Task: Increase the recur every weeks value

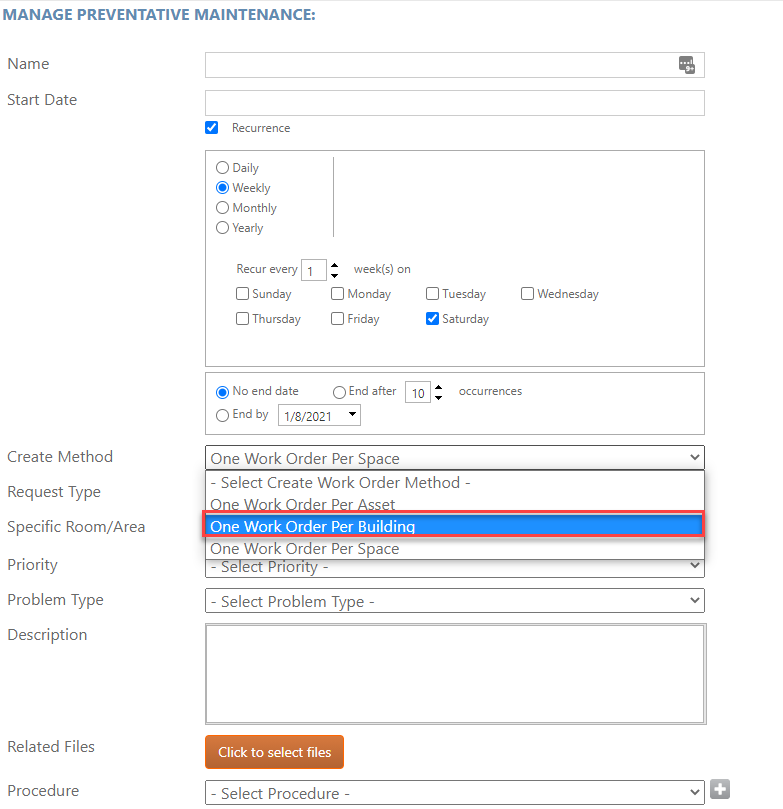Action: click(x=334, y=265)
